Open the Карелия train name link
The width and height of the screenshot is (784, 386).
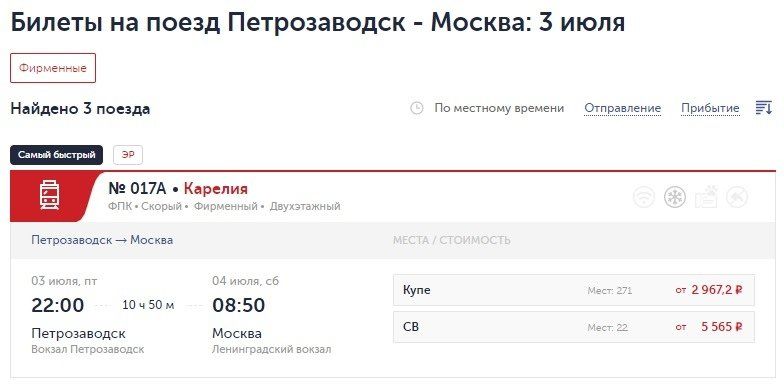tap(216, 189)
